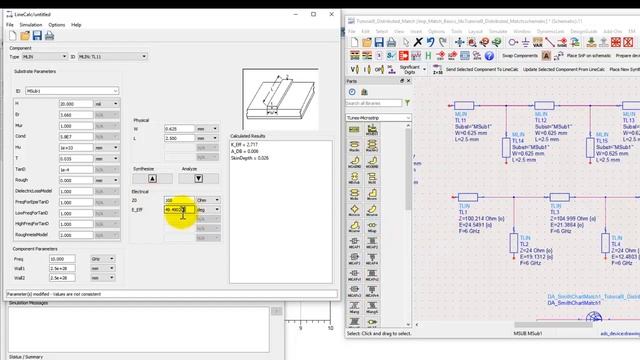Click the green filter icon in Parts panel
The width and height of the screenshot is (640, 360).
point(407,103)
